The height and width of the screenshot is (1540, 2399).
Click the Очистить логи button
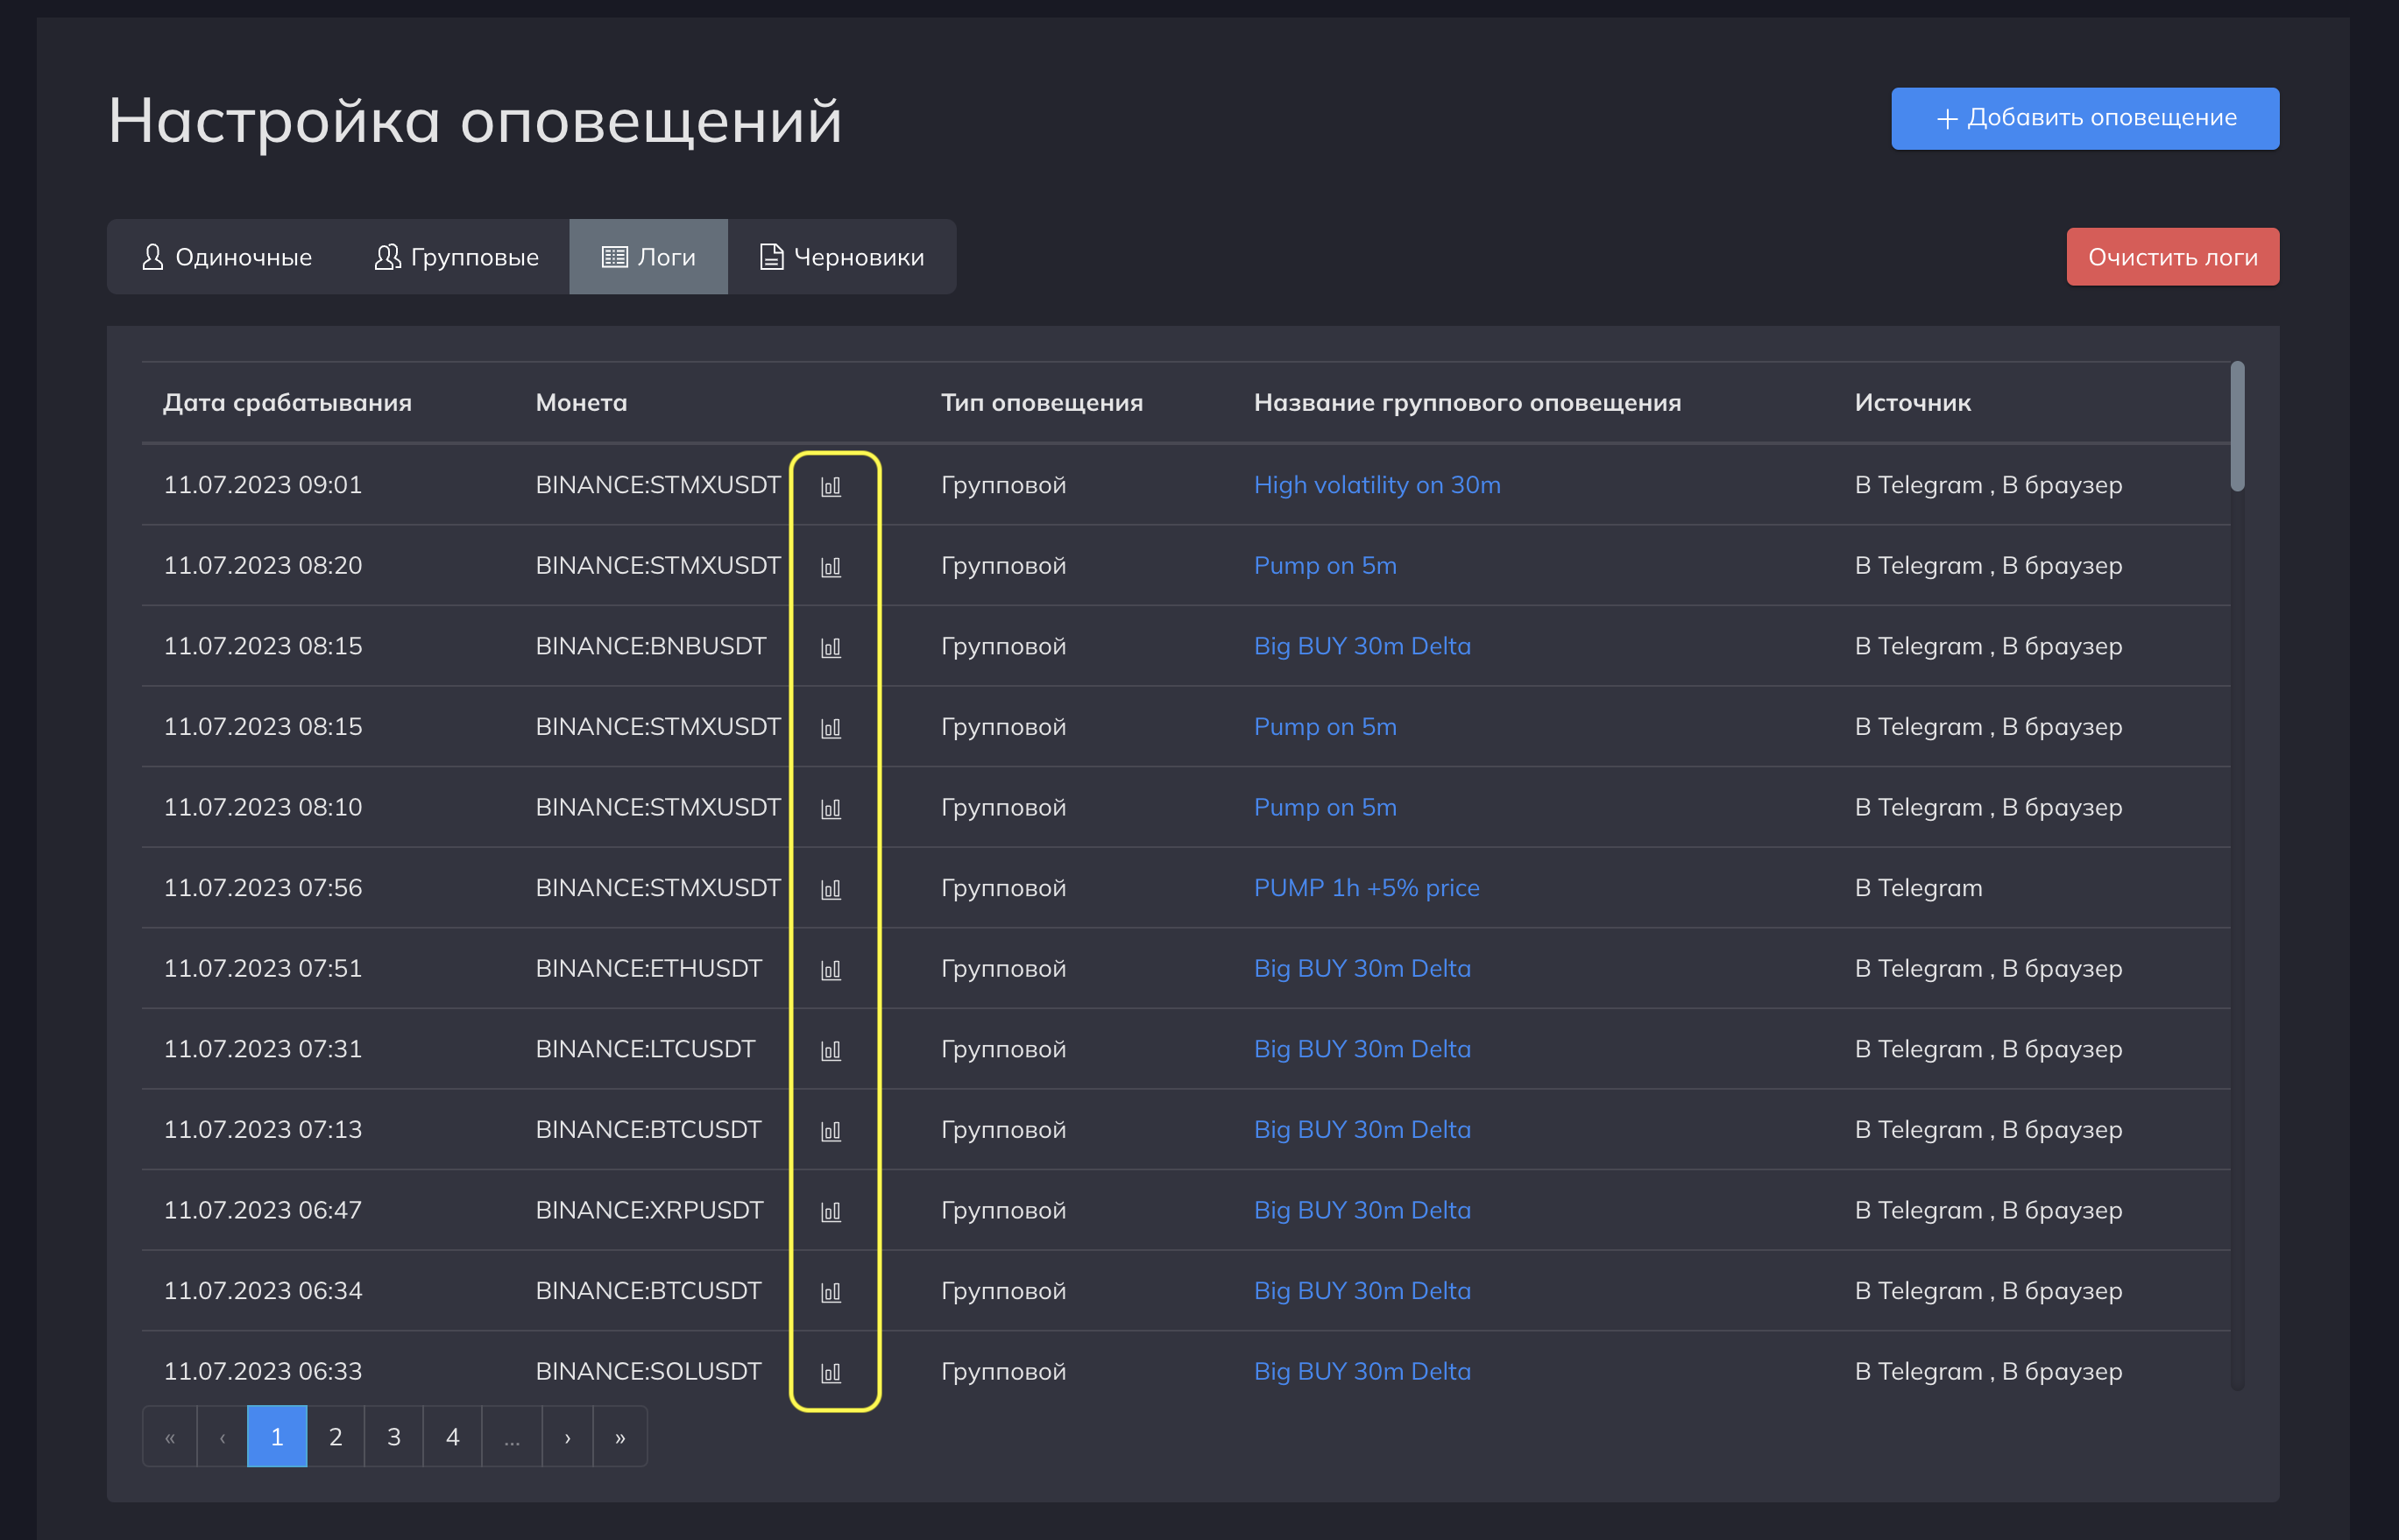[2173, 257]
